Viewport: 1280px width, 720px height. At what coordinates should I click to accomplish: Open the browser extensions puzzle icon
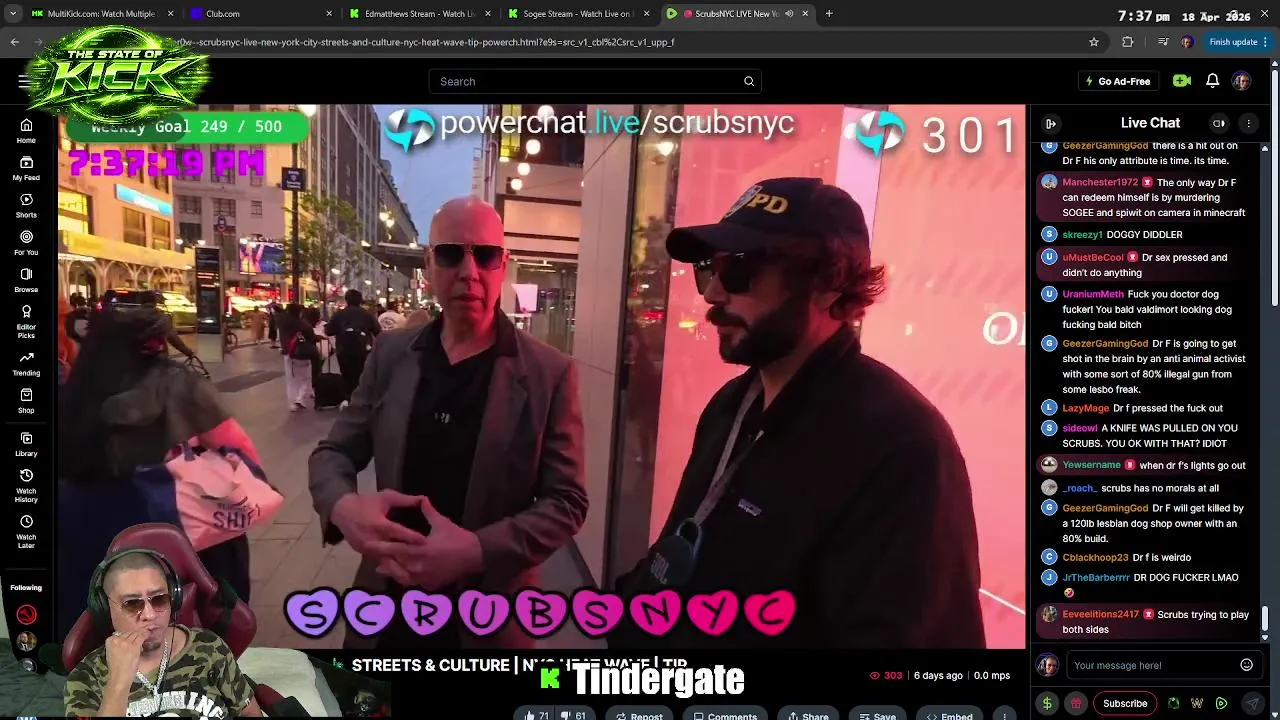(x=1128, y=42)
